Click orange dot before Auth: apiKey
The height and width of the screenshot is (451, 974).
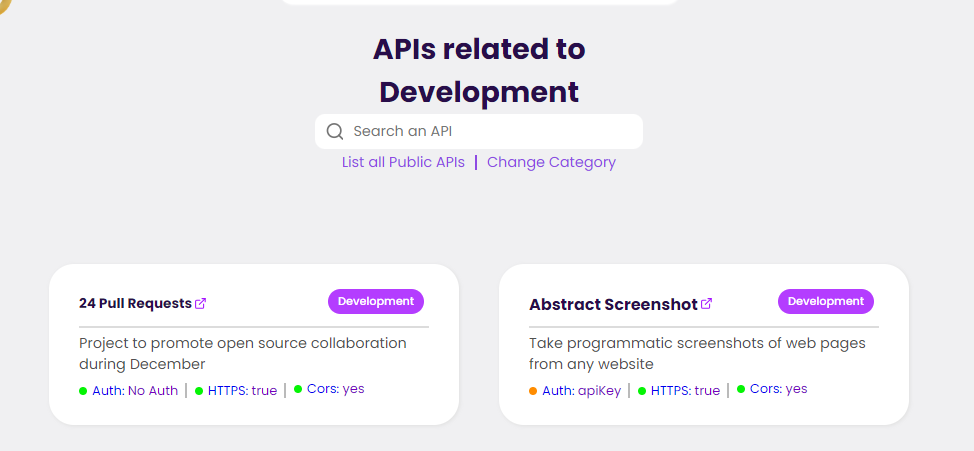(x=533, y=391)
